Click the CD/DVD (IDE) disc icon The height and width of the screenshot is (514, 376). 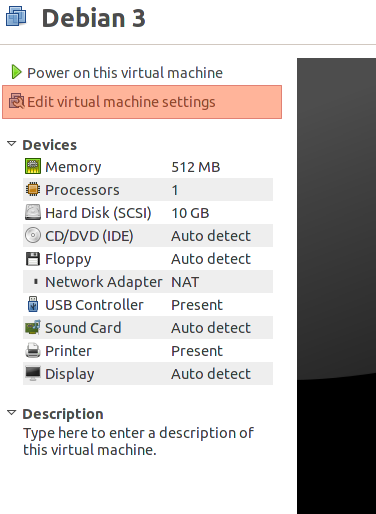click(33, 235)
